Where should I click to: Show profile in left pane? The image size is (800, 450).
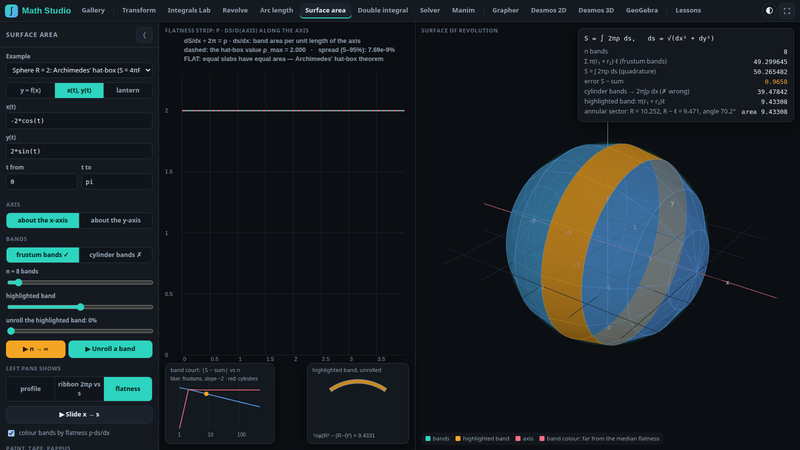coord(31,389)
